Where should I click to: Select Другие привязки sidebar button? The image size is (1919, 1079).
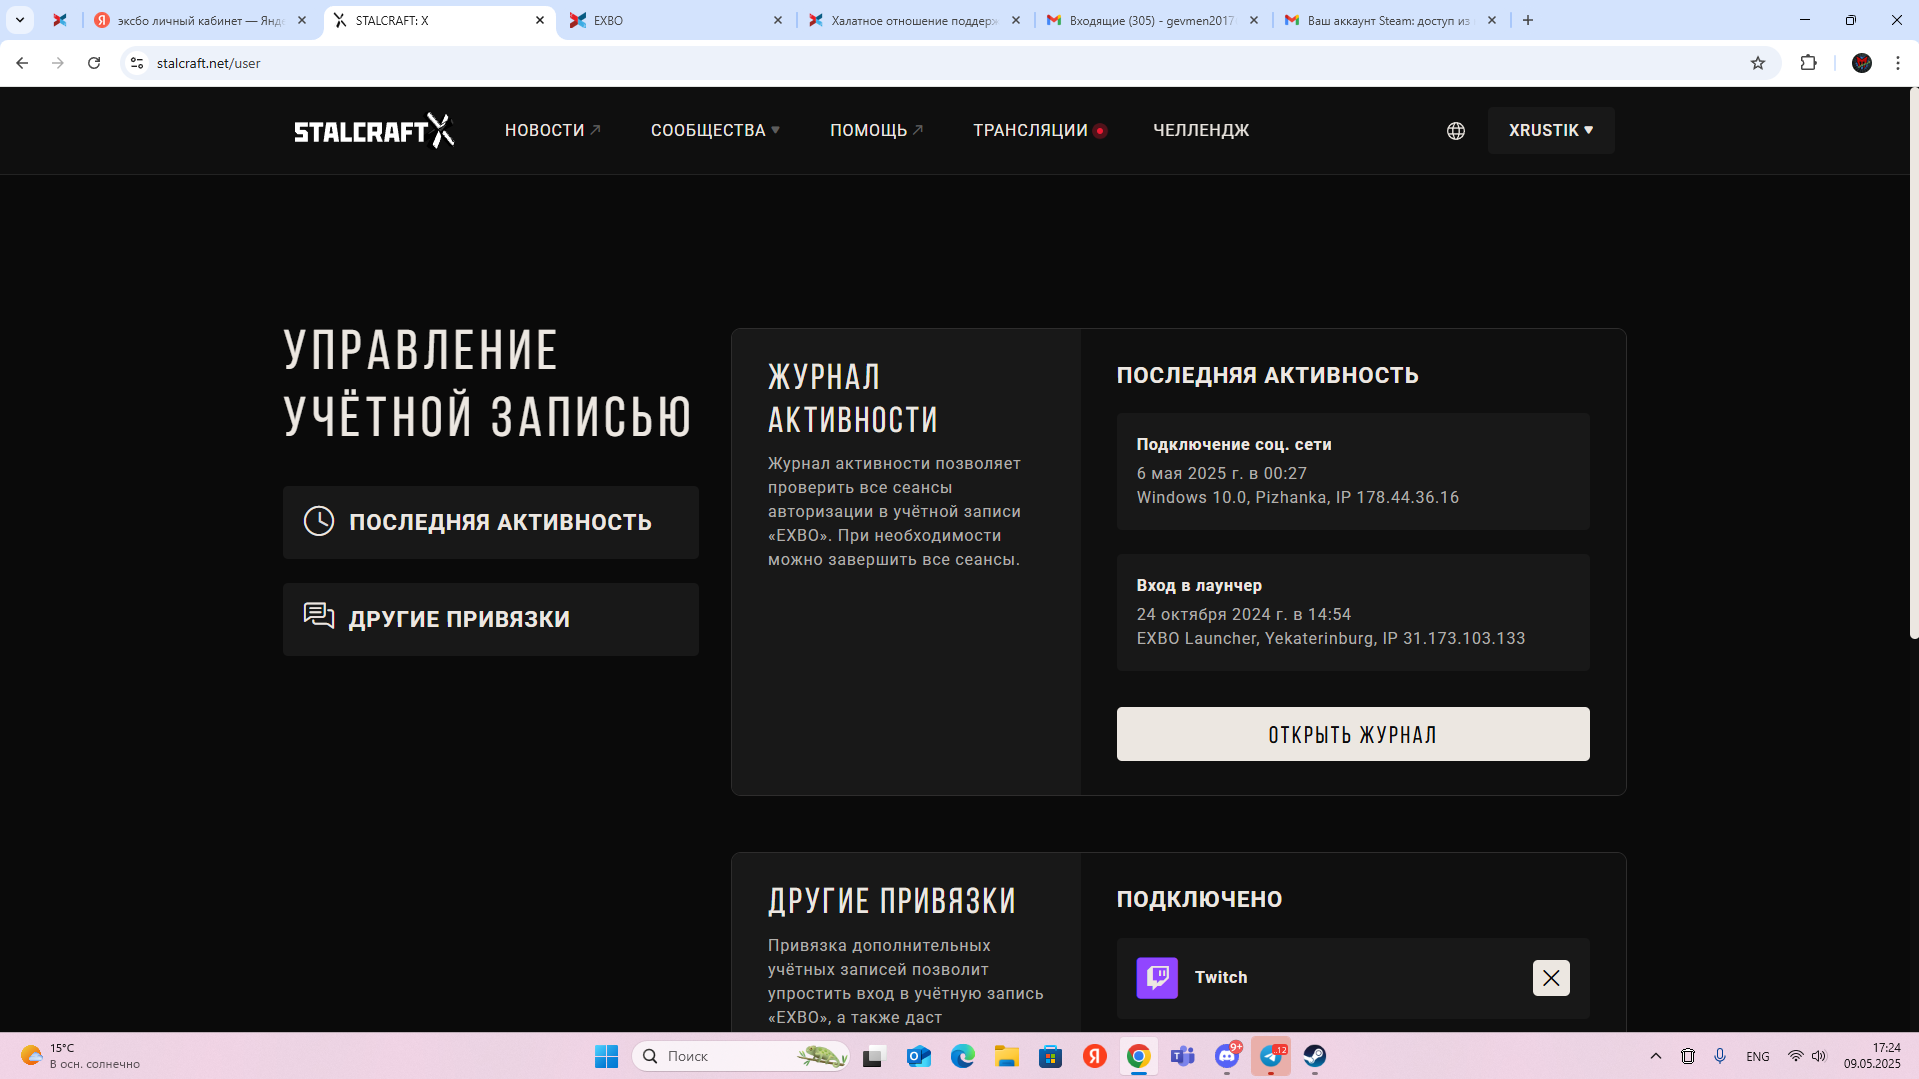click(491, 619)
